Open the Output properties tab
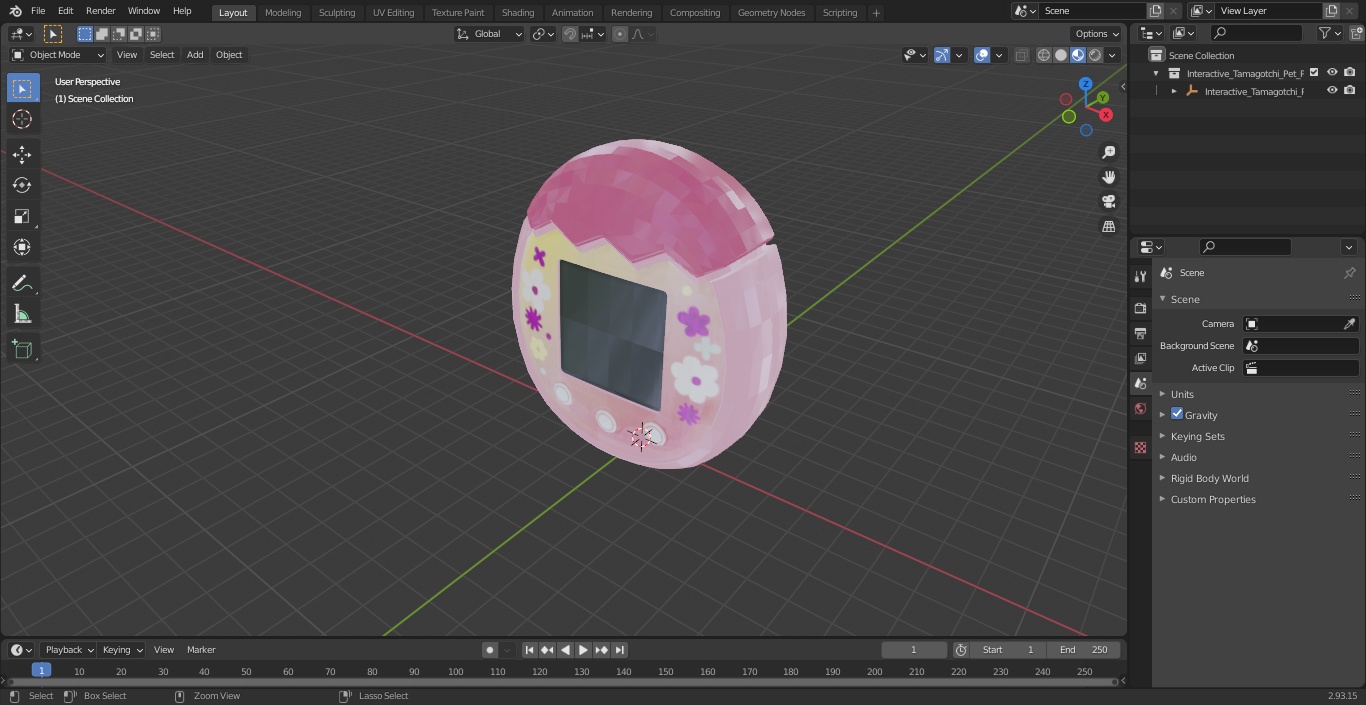This screenshot has height=705, width=1366. click(x=1140, y=333)
